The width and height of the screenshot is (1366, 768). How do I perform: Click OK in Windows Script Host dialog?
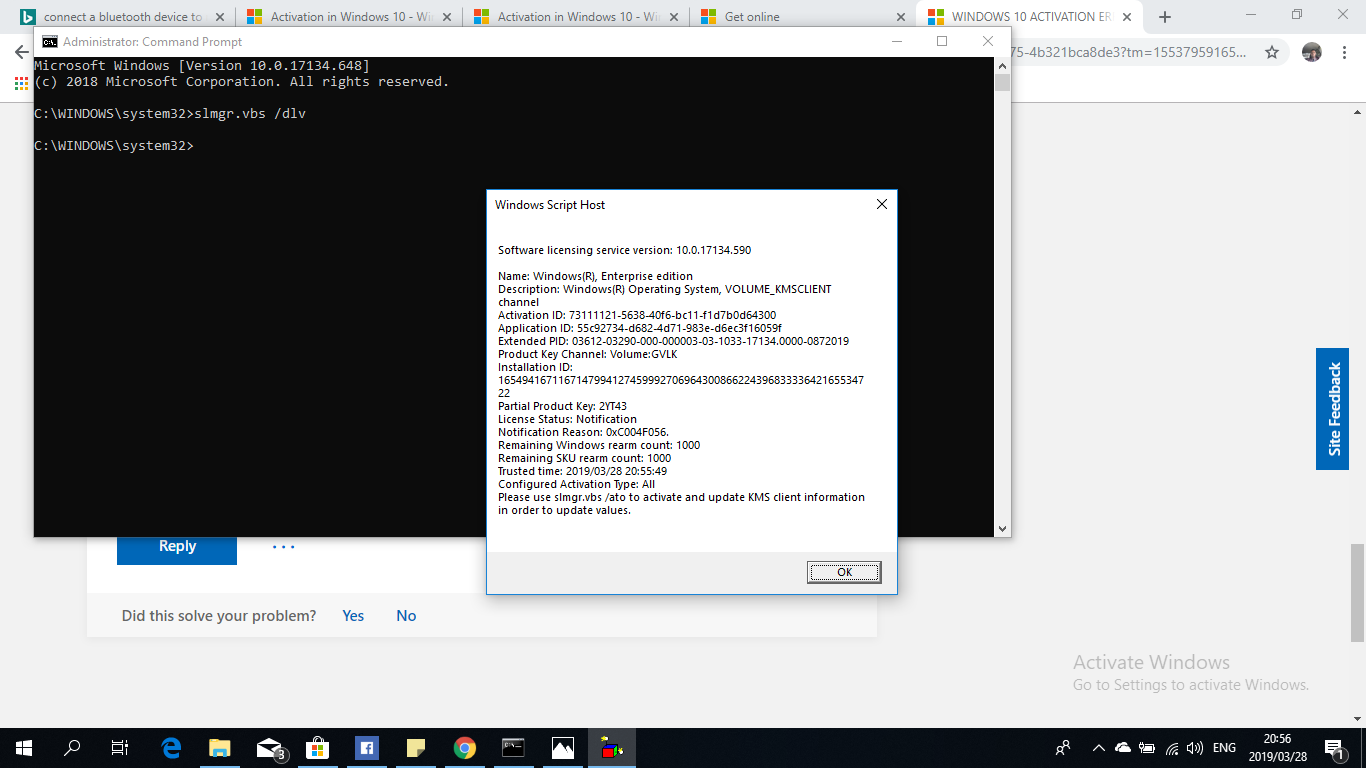pos(844,572)
